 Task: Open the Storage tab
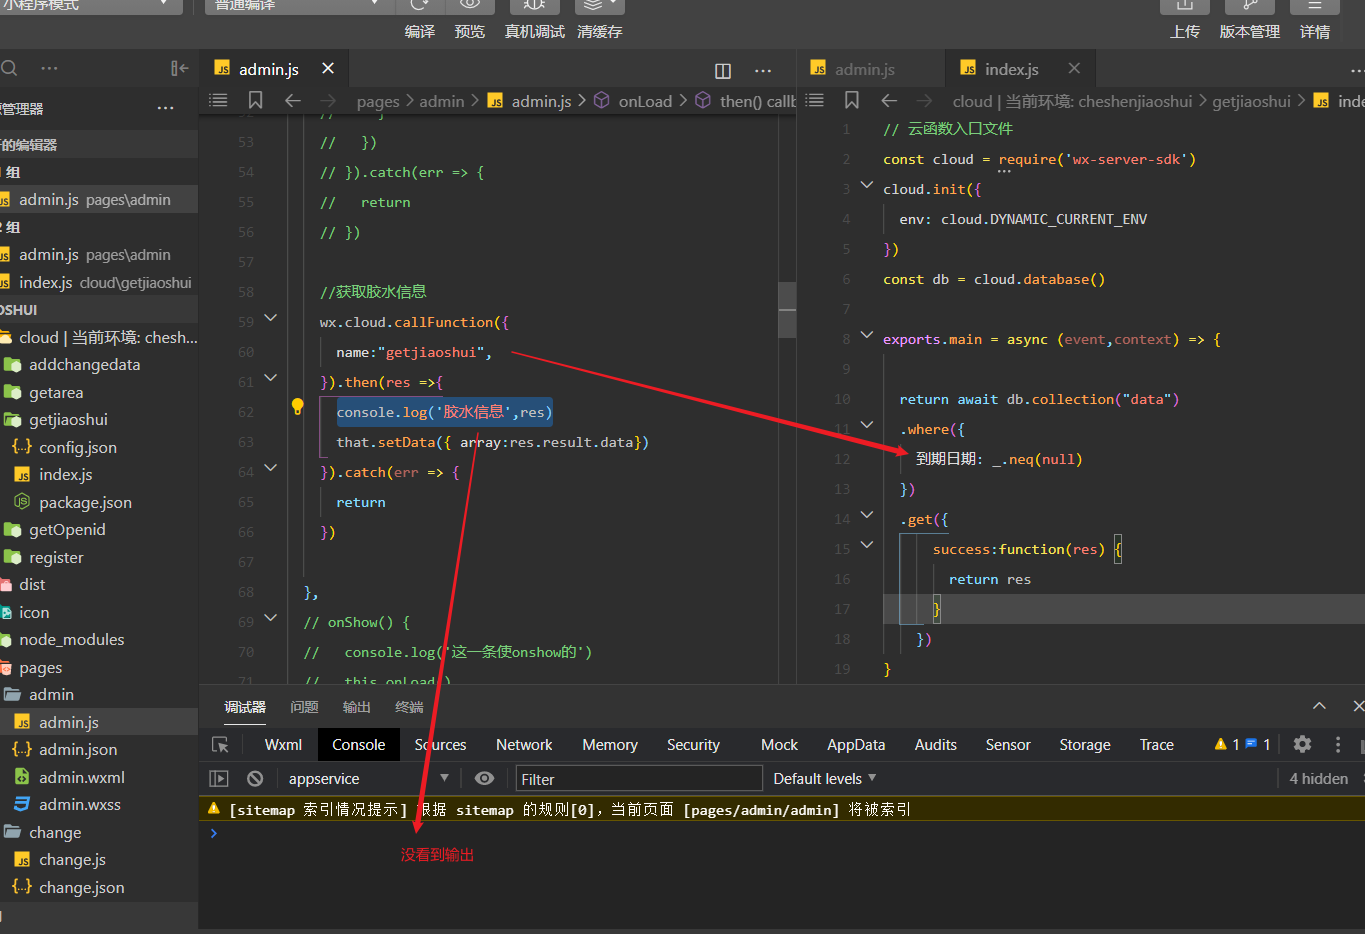(x=1085, y=745)
